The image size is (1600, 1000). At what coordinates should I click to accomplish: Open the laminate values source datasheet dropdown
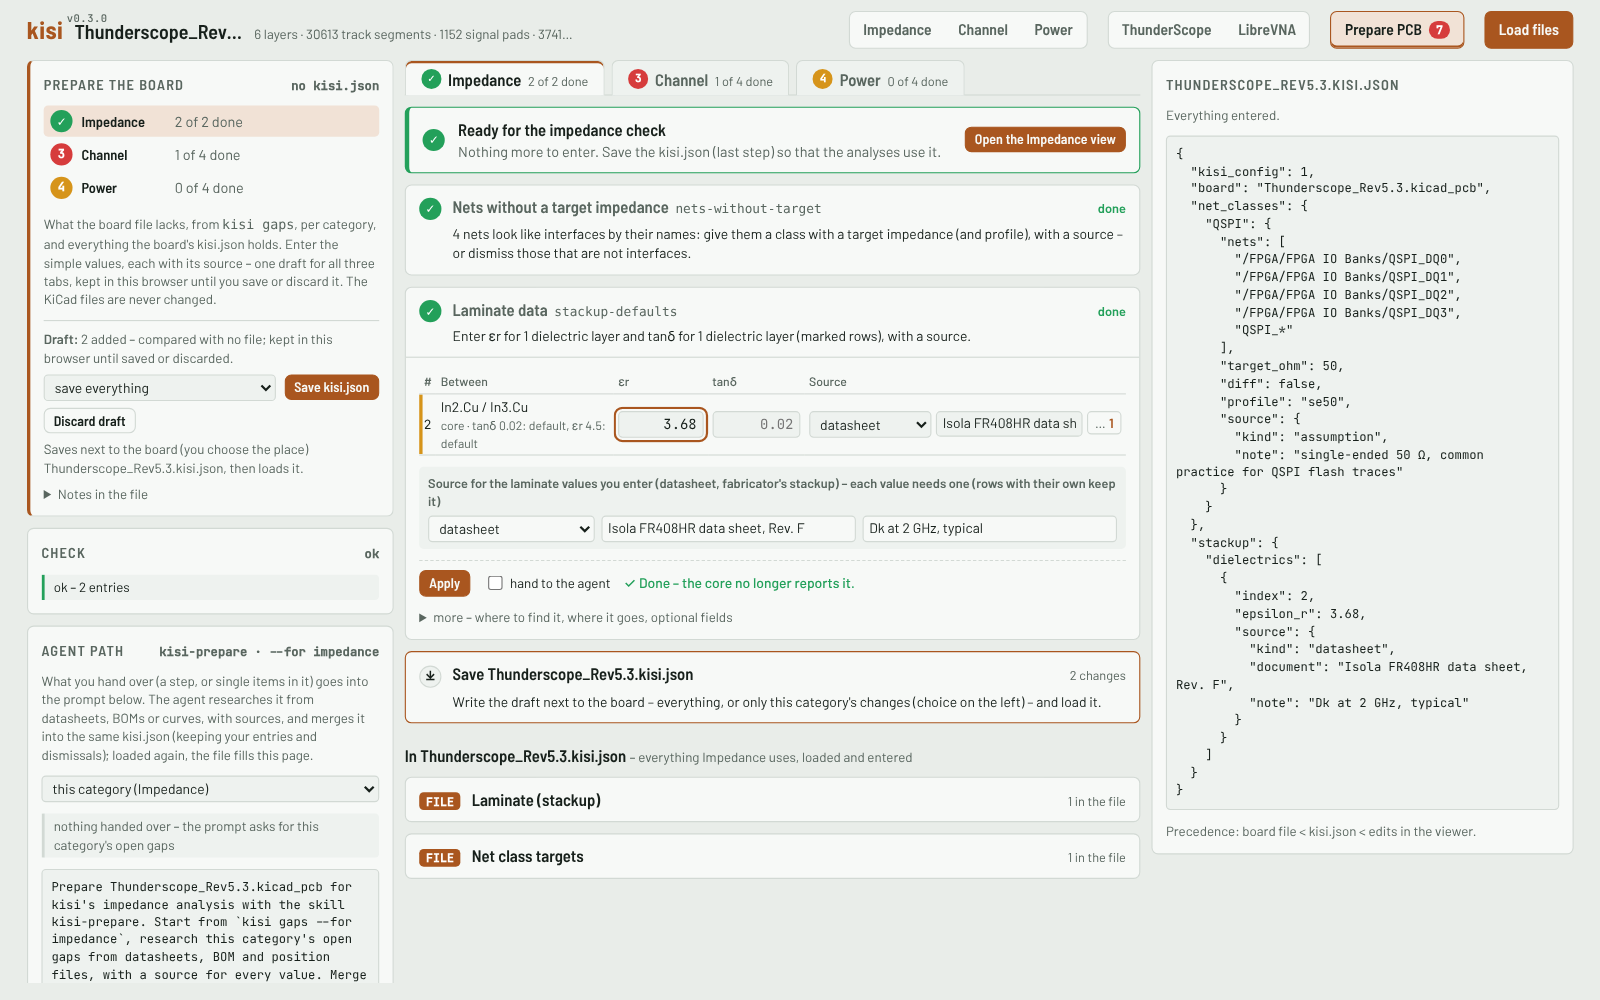click(511, 529)
